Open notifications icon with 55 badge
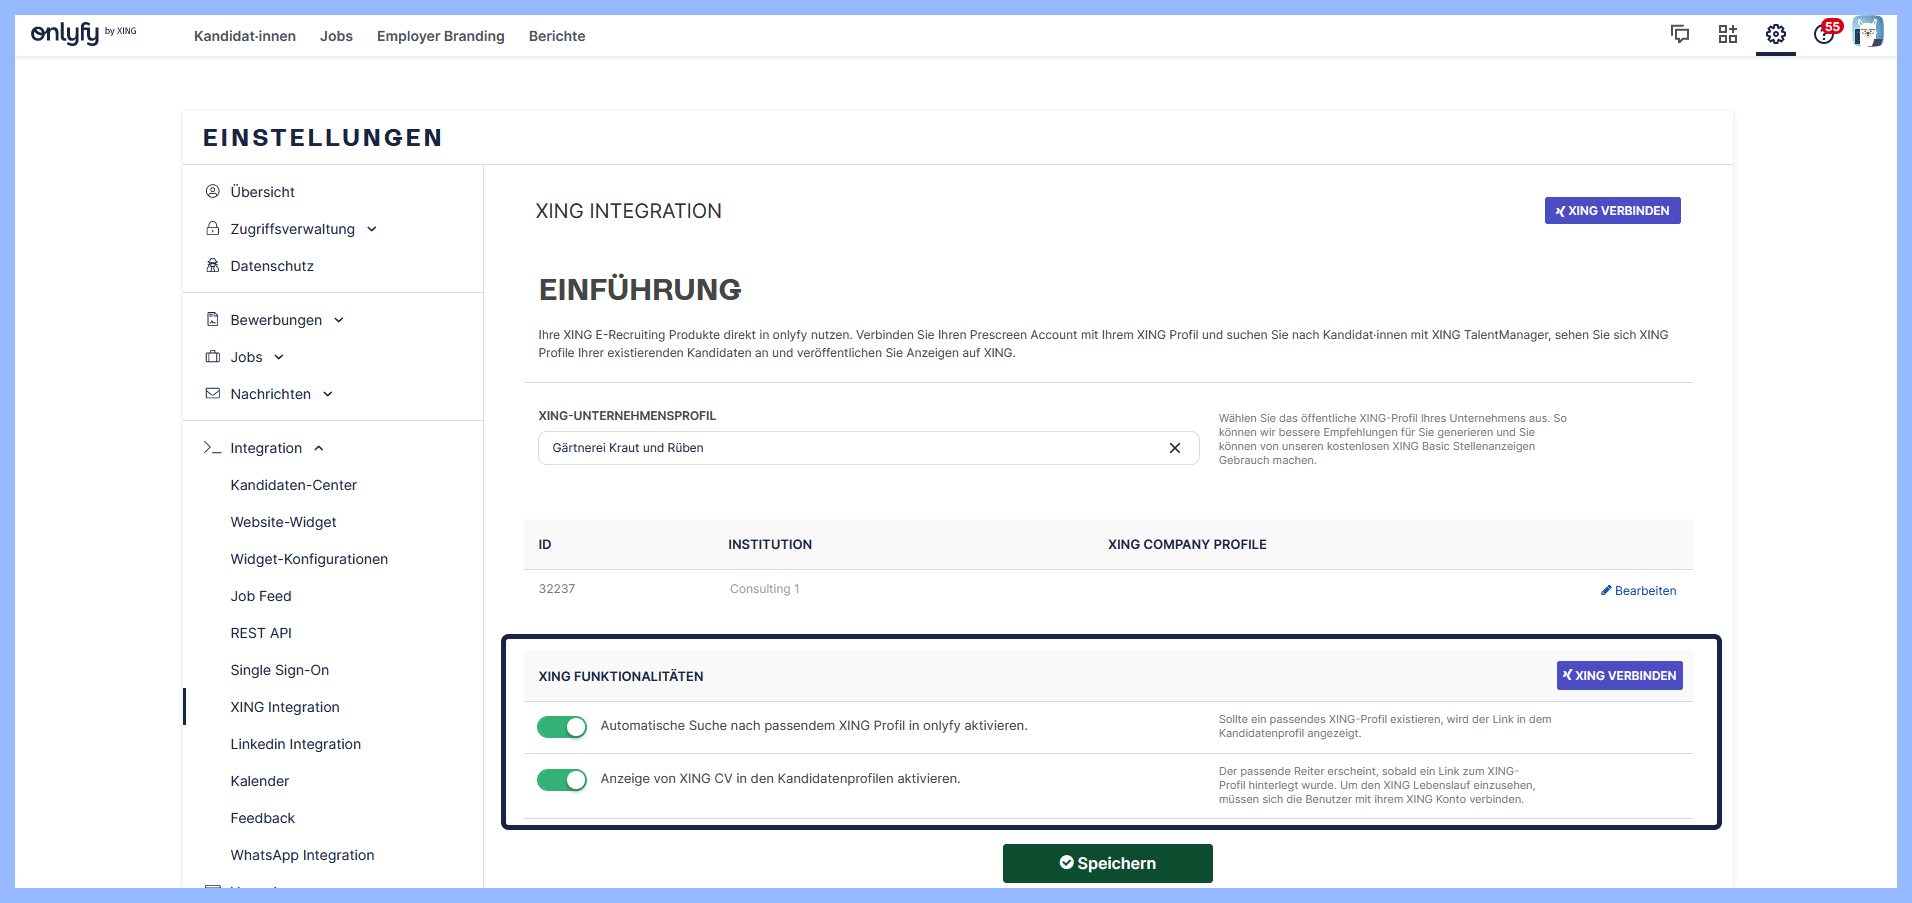Screen dimensions: 1912x903 pos(1824,34)
